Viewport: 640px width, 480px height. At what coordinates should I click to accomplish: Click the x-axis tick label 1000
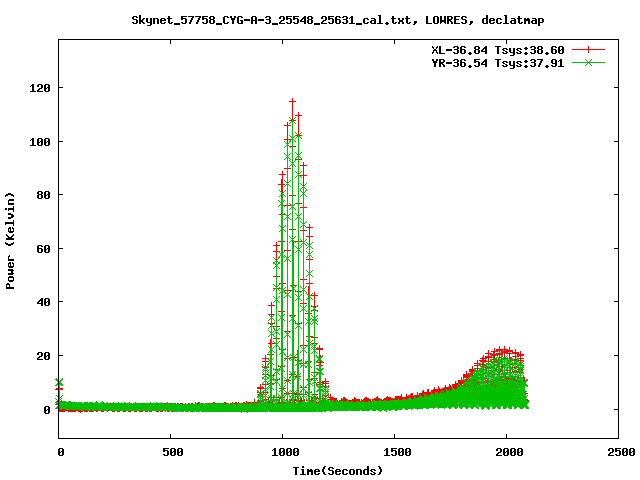[285, 452]
